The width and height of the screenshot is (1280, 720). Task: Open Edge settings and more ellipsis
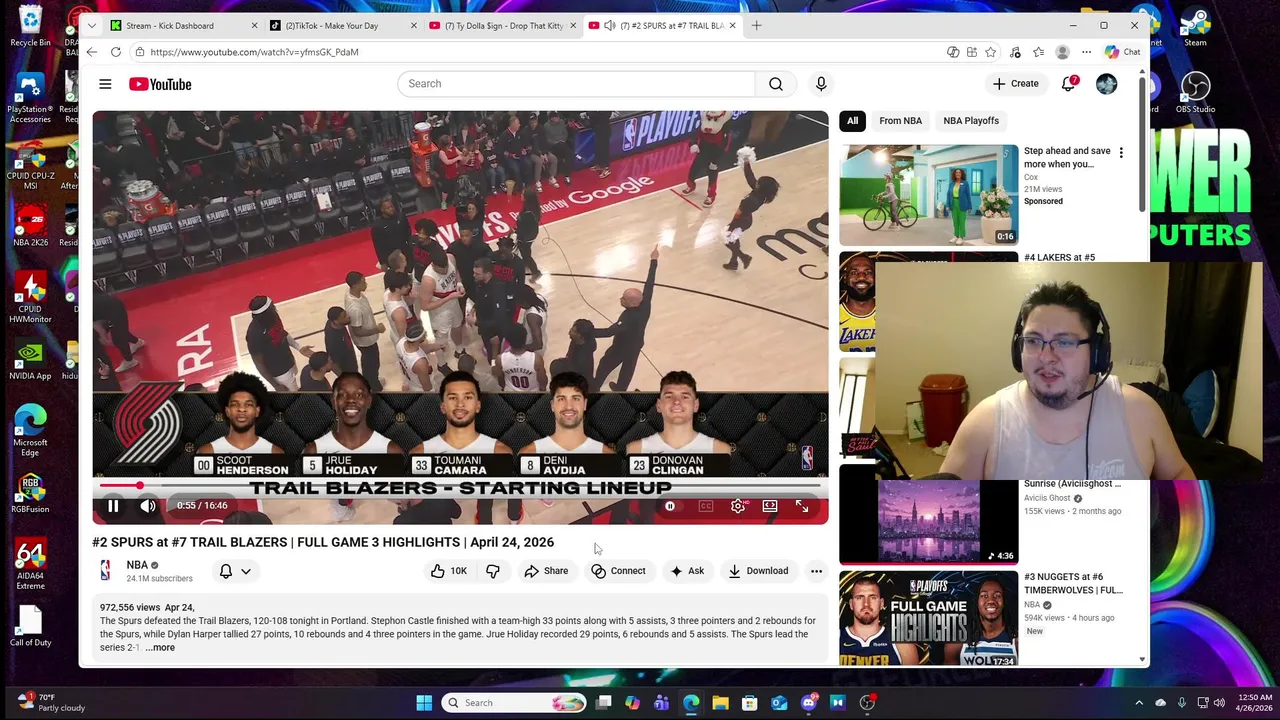1086,52
